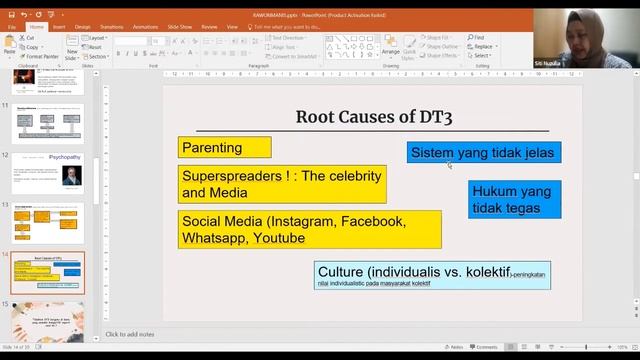Open the Shape Effects dropdown
640x360 pixels.
[x=440, y=55]
